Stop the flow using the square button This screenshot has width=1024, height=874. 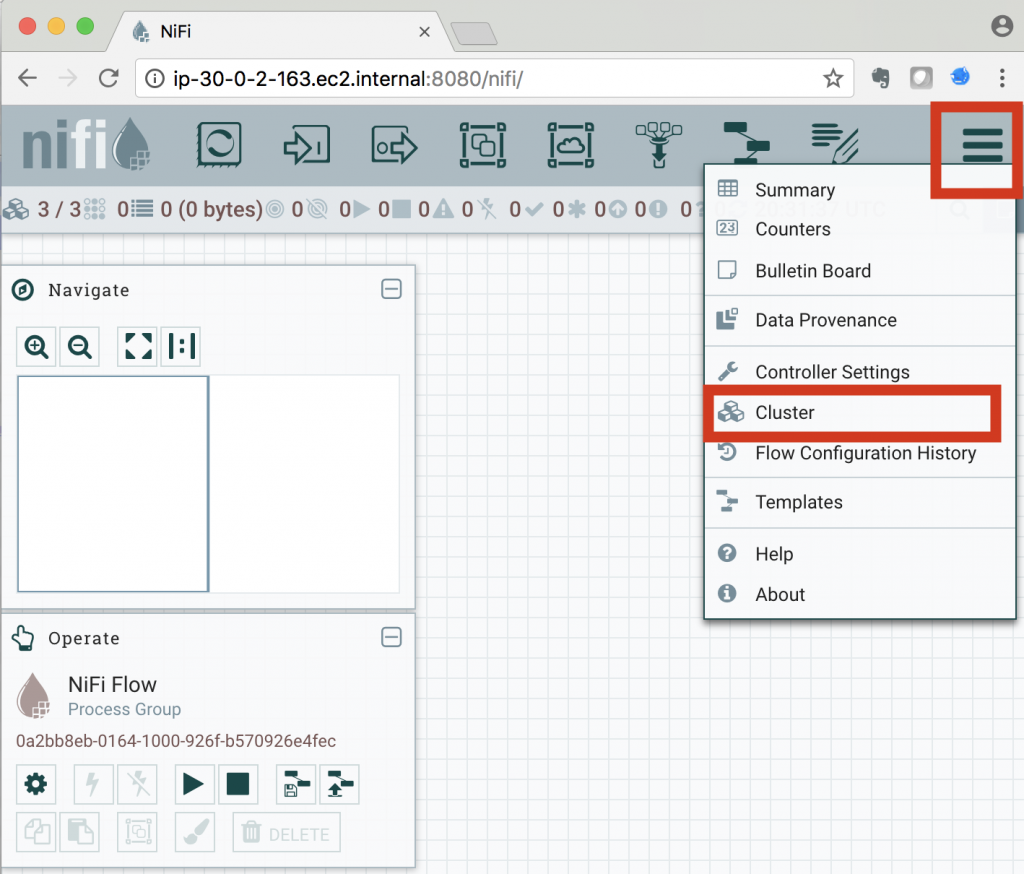[238, 784]
